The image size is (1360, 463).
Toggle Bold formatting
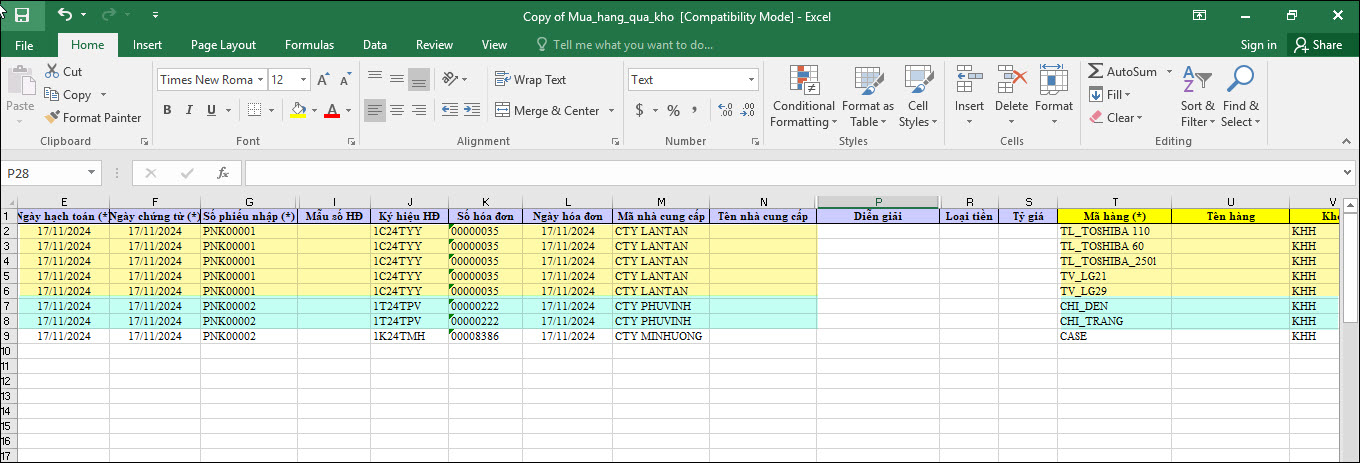coord(166,111)
